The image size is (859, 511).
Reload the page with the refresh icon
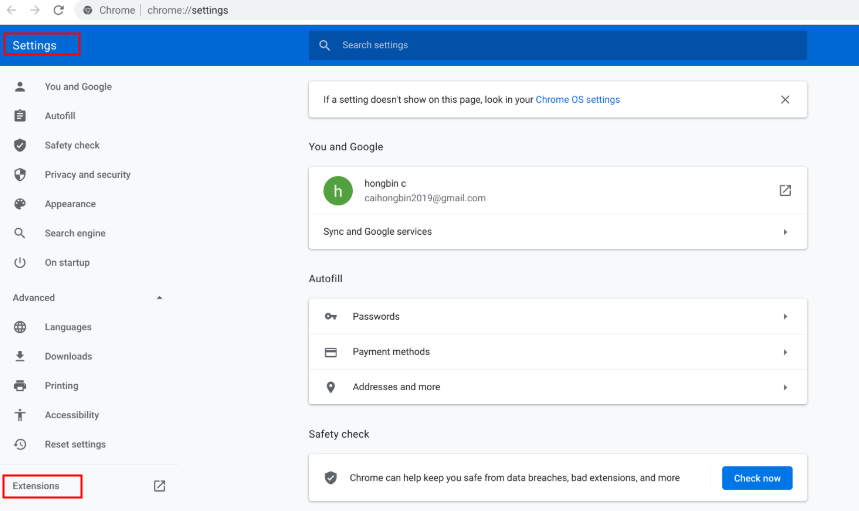(x=58, y=10)
